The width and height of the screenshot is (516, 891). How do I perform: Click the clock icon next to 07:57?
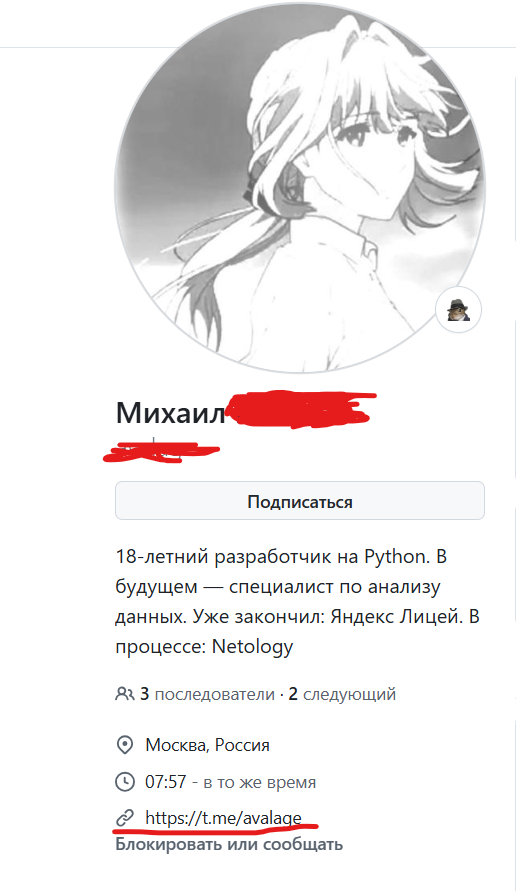[x=124, y=782]
